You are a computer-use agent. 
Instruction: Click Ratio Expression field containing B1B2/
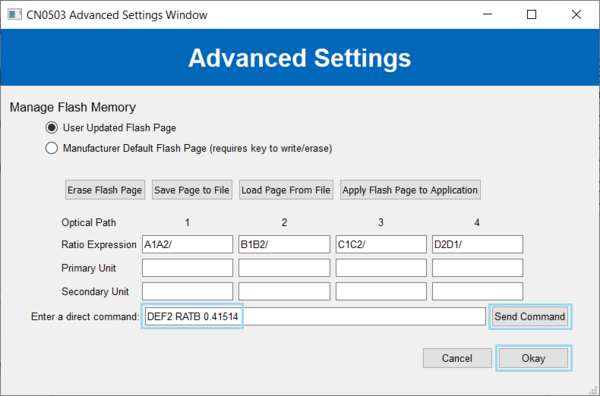[x=284, y=244]
